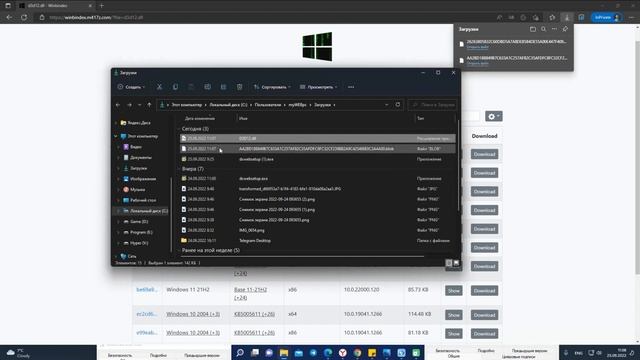Expand the Explorer address bar history dropdown

[x=387, y=105]
